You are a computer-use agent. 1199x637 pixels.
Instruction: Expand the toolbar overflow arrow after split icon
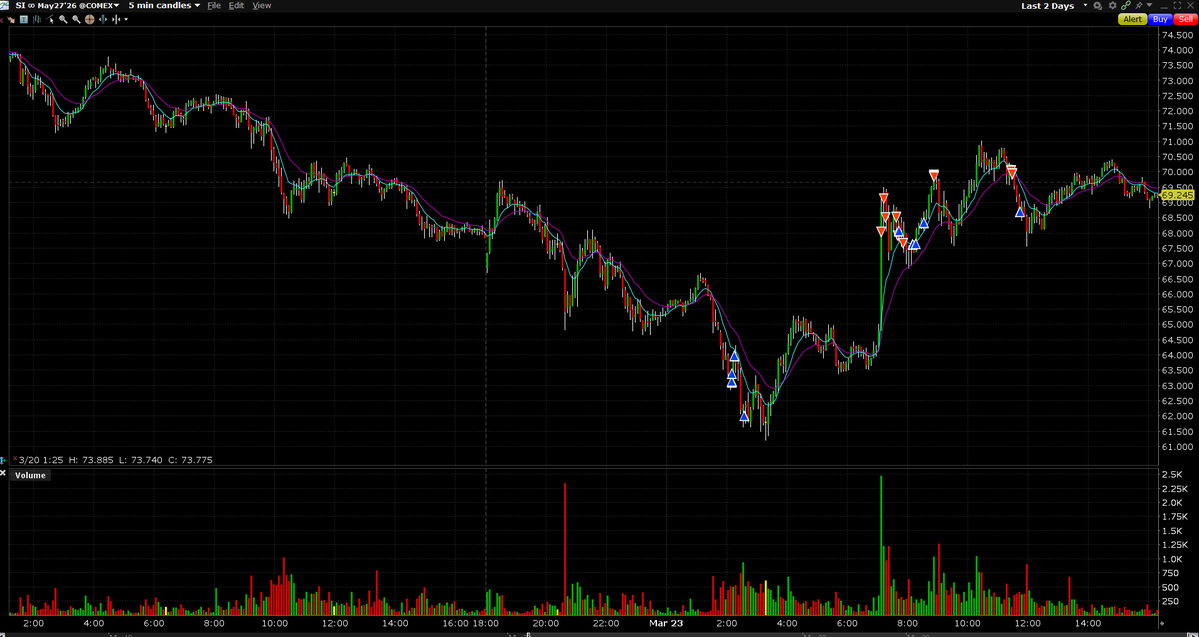pos(126,19)
